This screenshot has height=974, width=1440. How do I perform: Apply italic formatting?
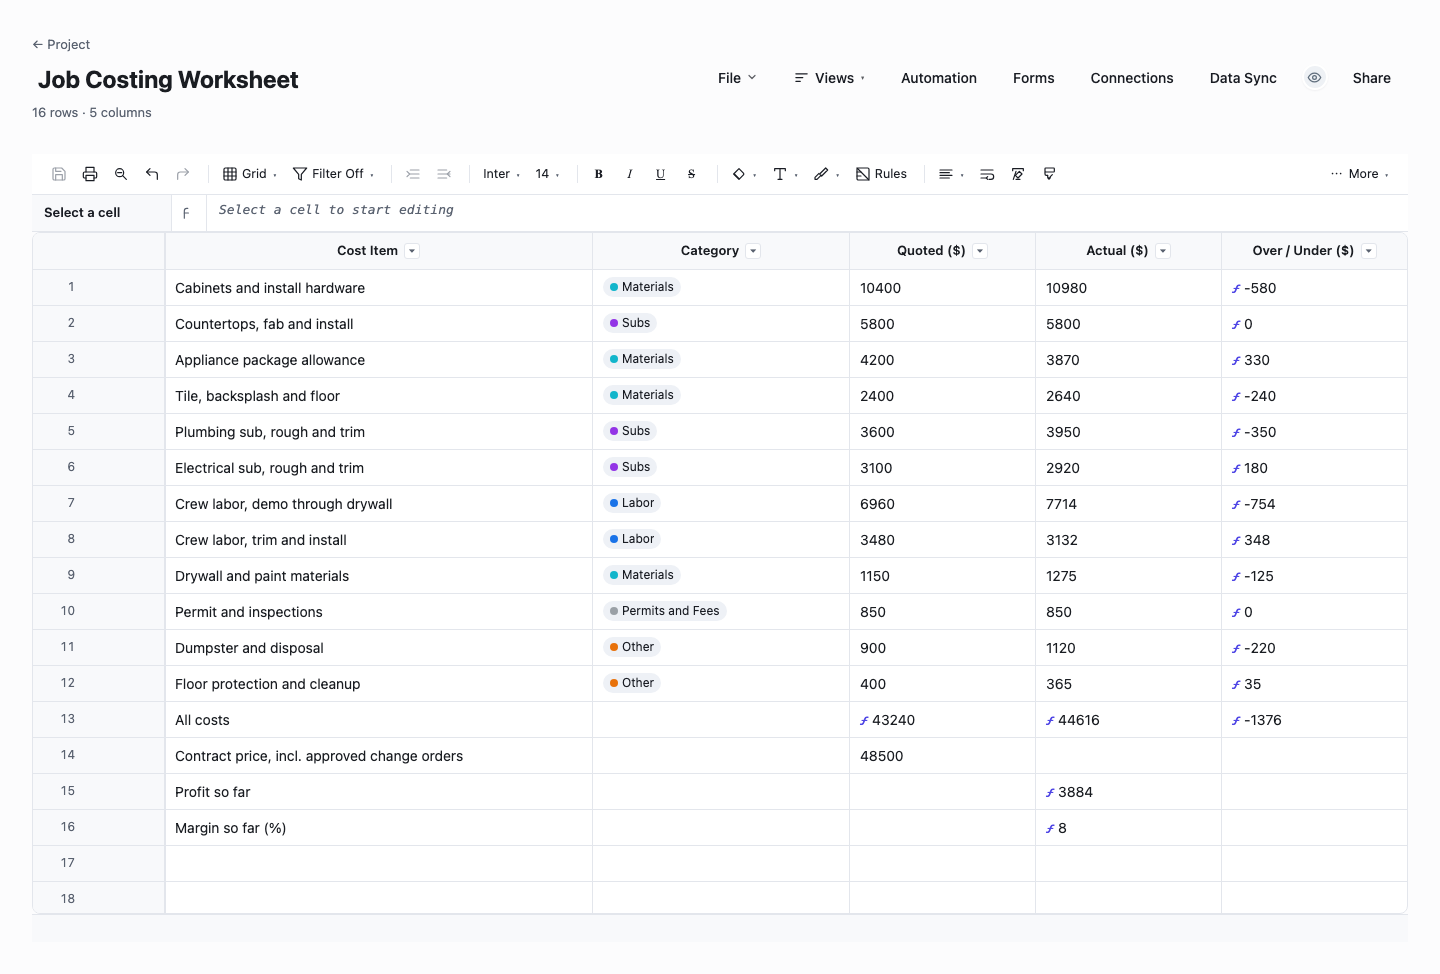(x=630, y=174)
